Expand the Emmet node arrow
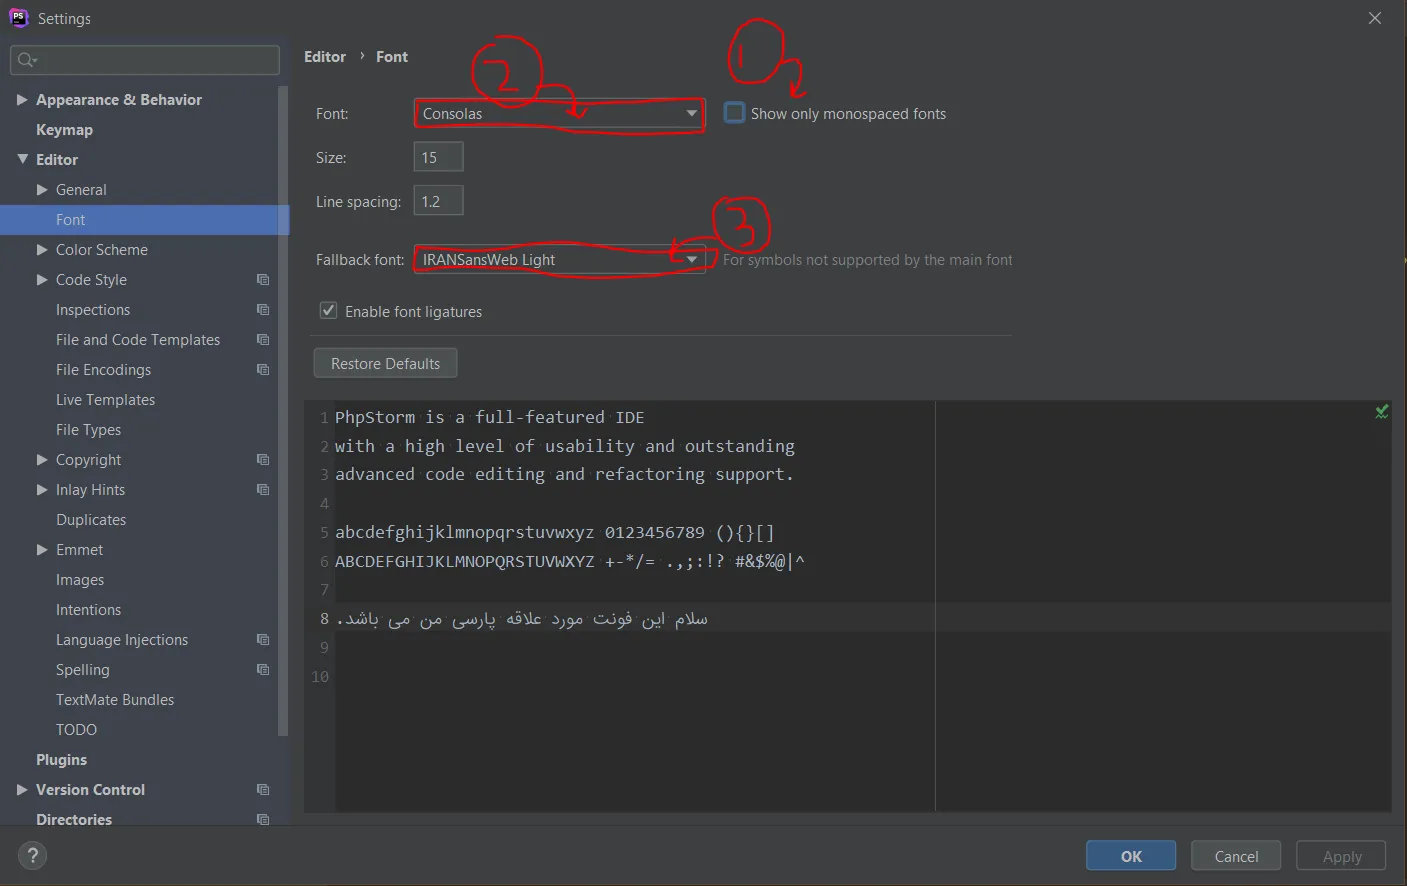The width and height of the screenshot is (1407, 886). point(42,550)
